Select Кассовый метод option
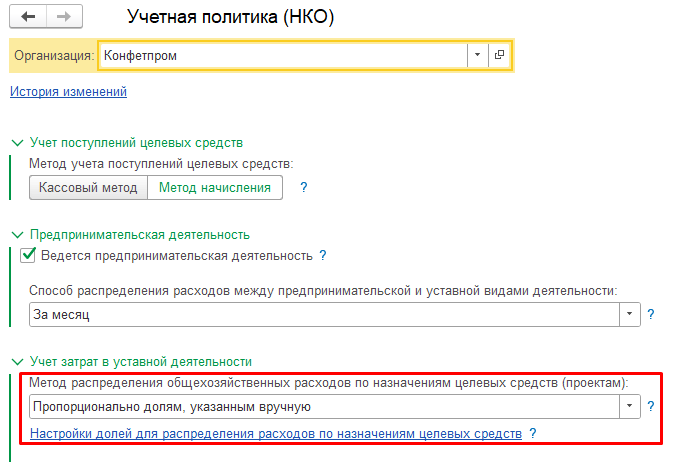678x462 pixels. tap(88, 188)
